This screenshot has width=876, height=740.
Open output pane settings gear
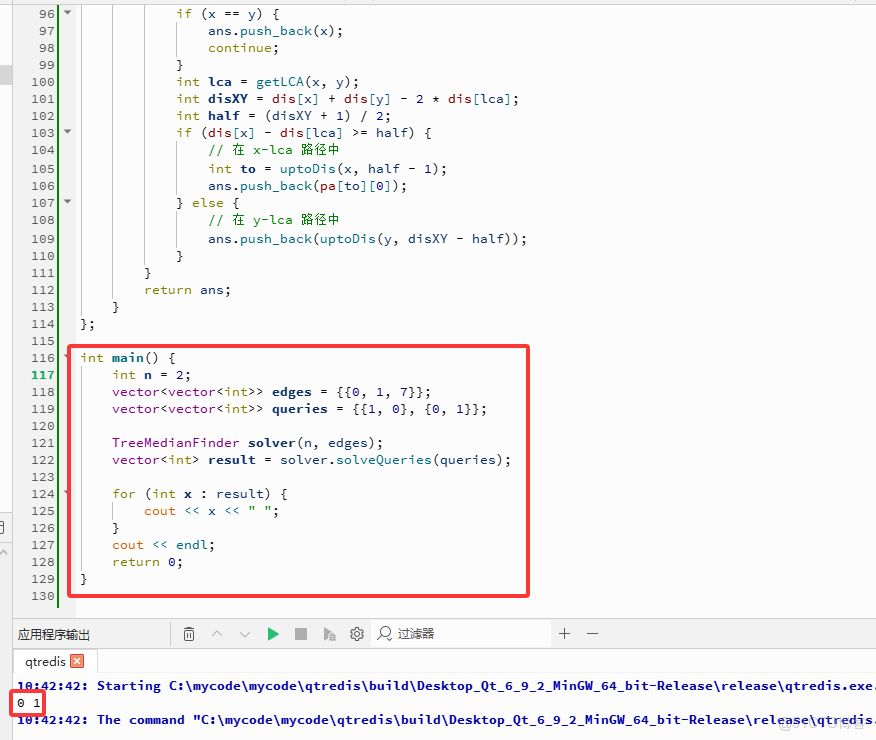pyautogui.click(x=357, y=634)
